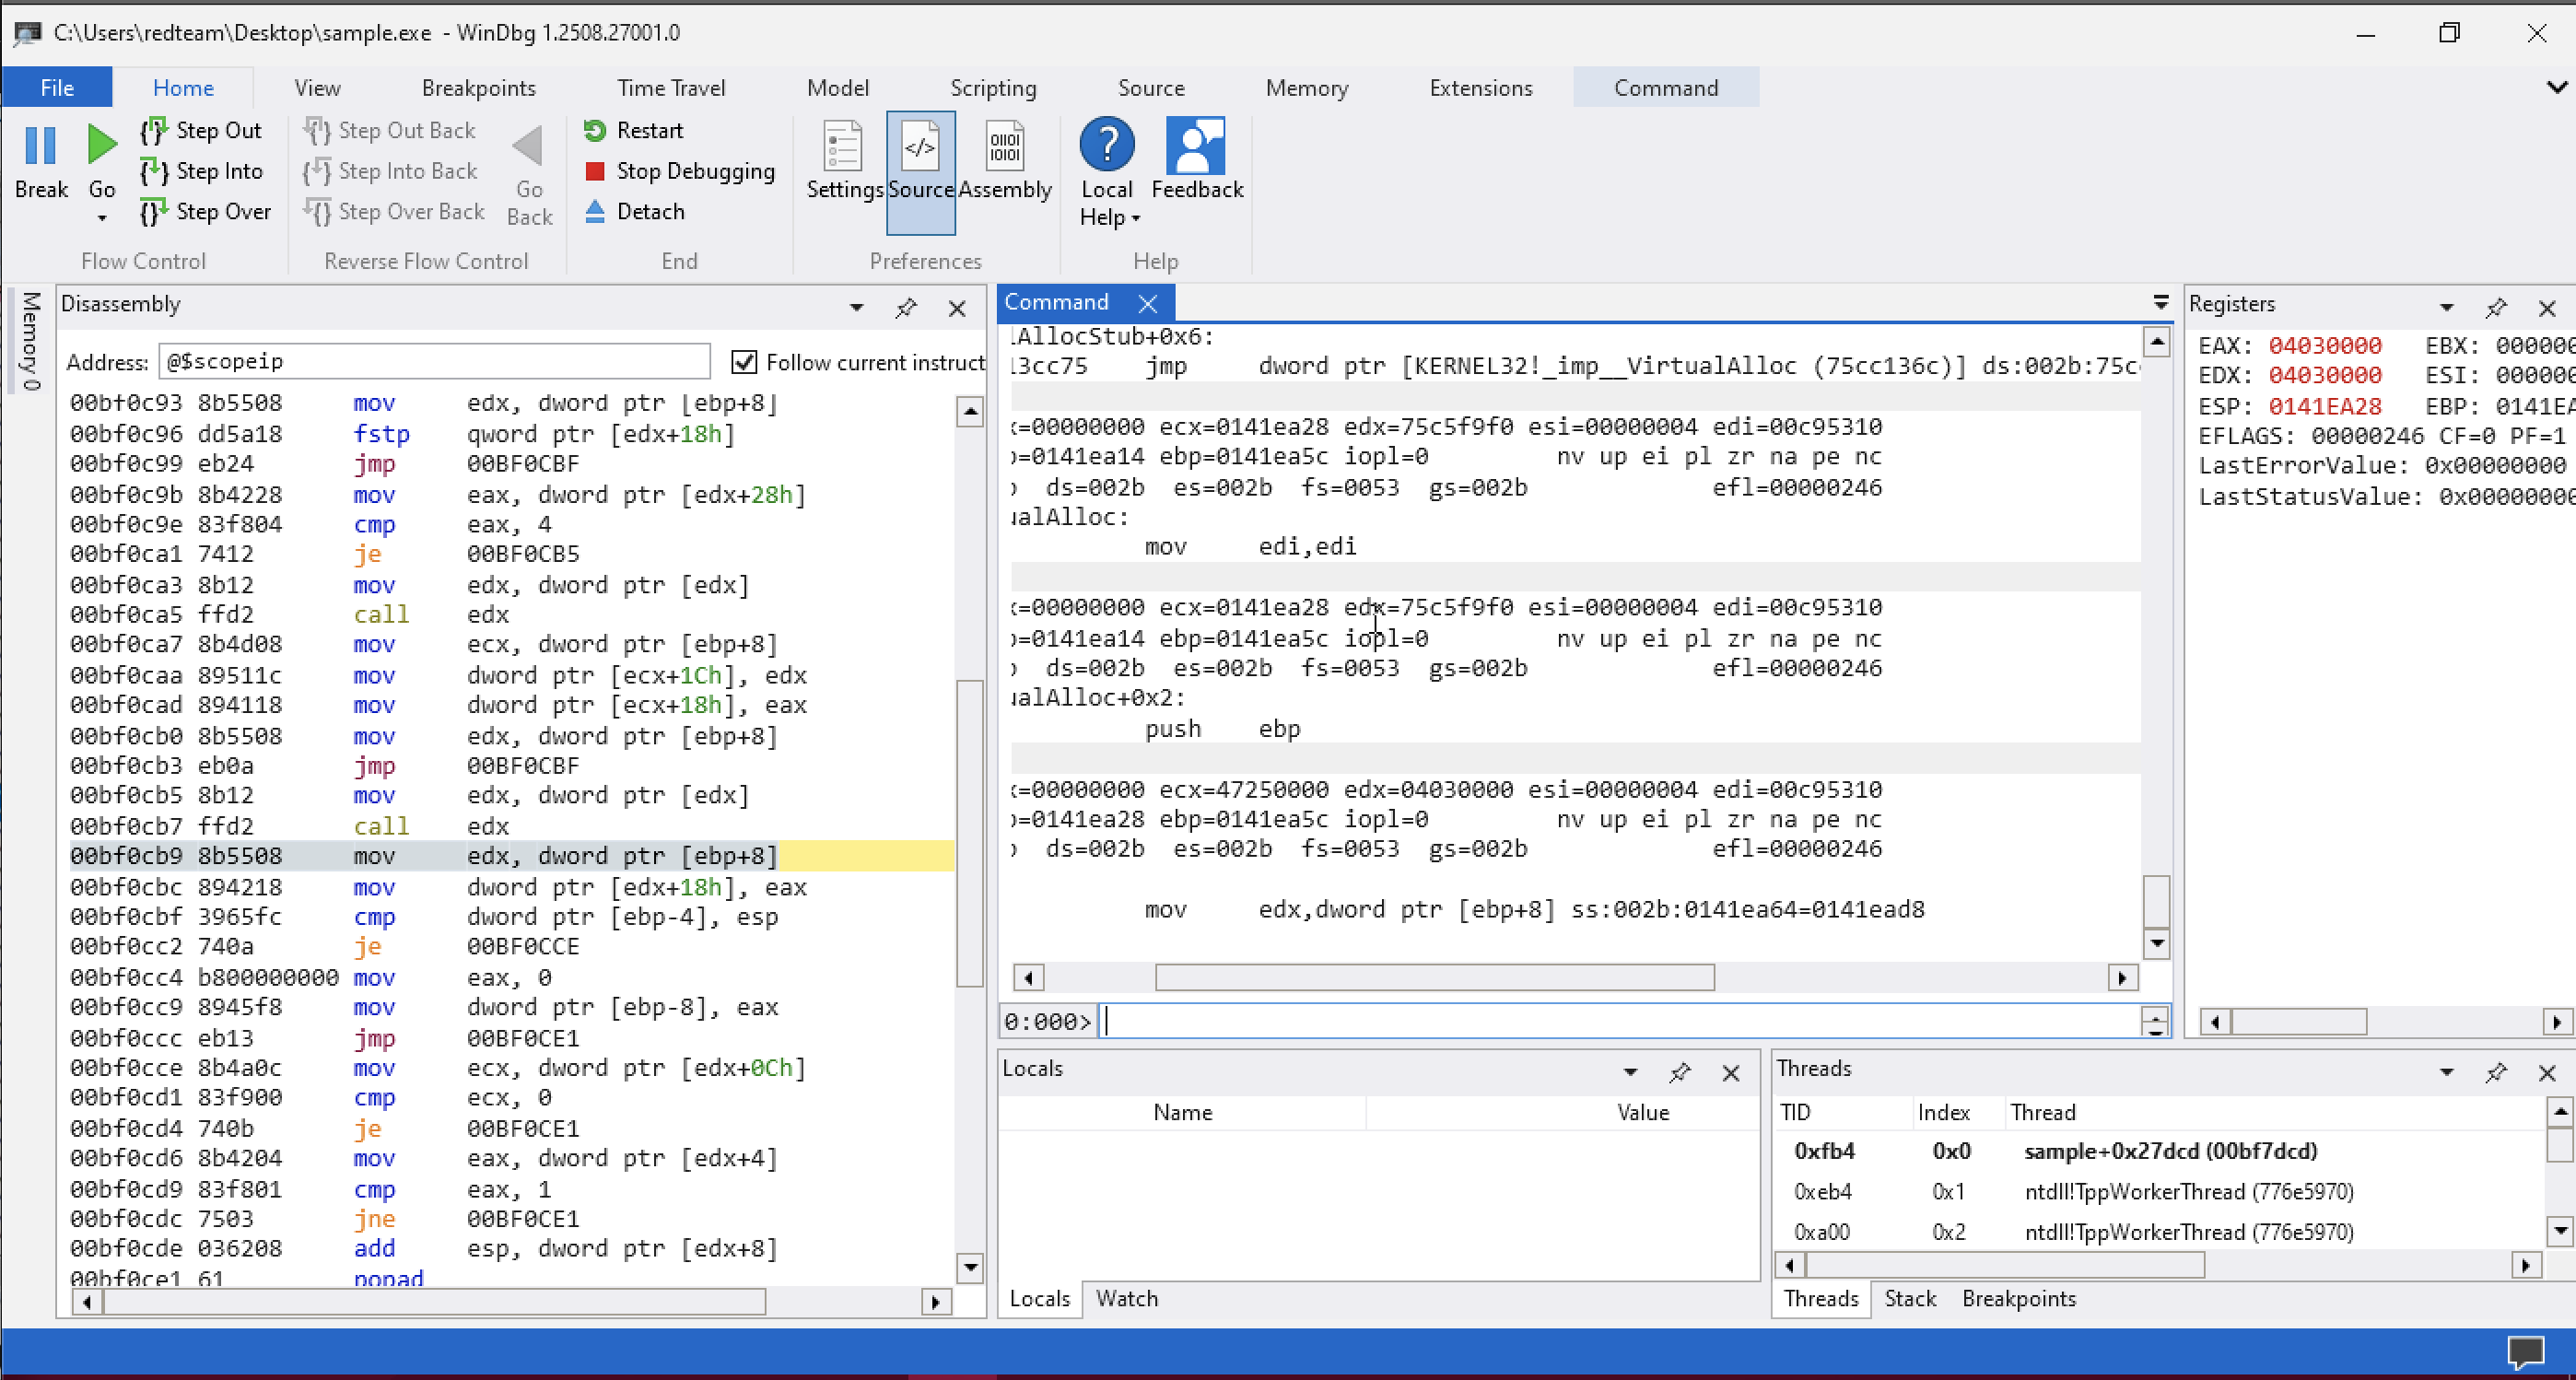This screenshot has width=2576, height=1380.
Task: Open the debugger Settings
Action: [x=843, y=161]
